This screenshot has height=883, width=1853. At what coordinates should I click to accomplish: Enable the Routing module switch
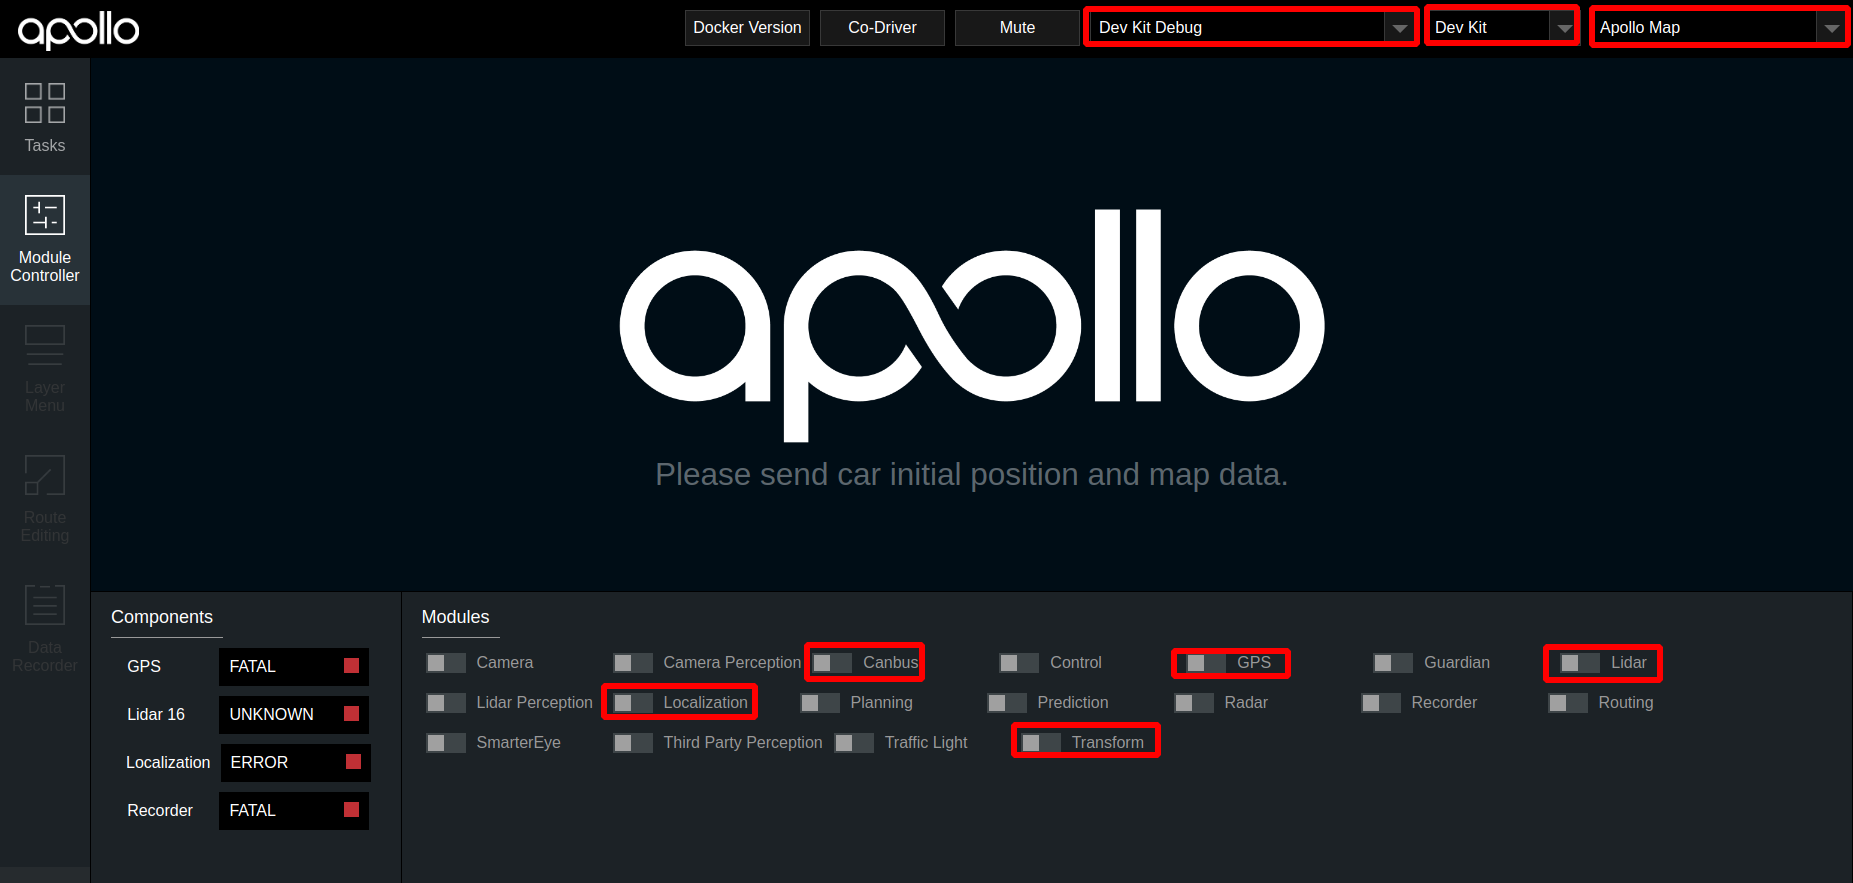(1568, 703)
